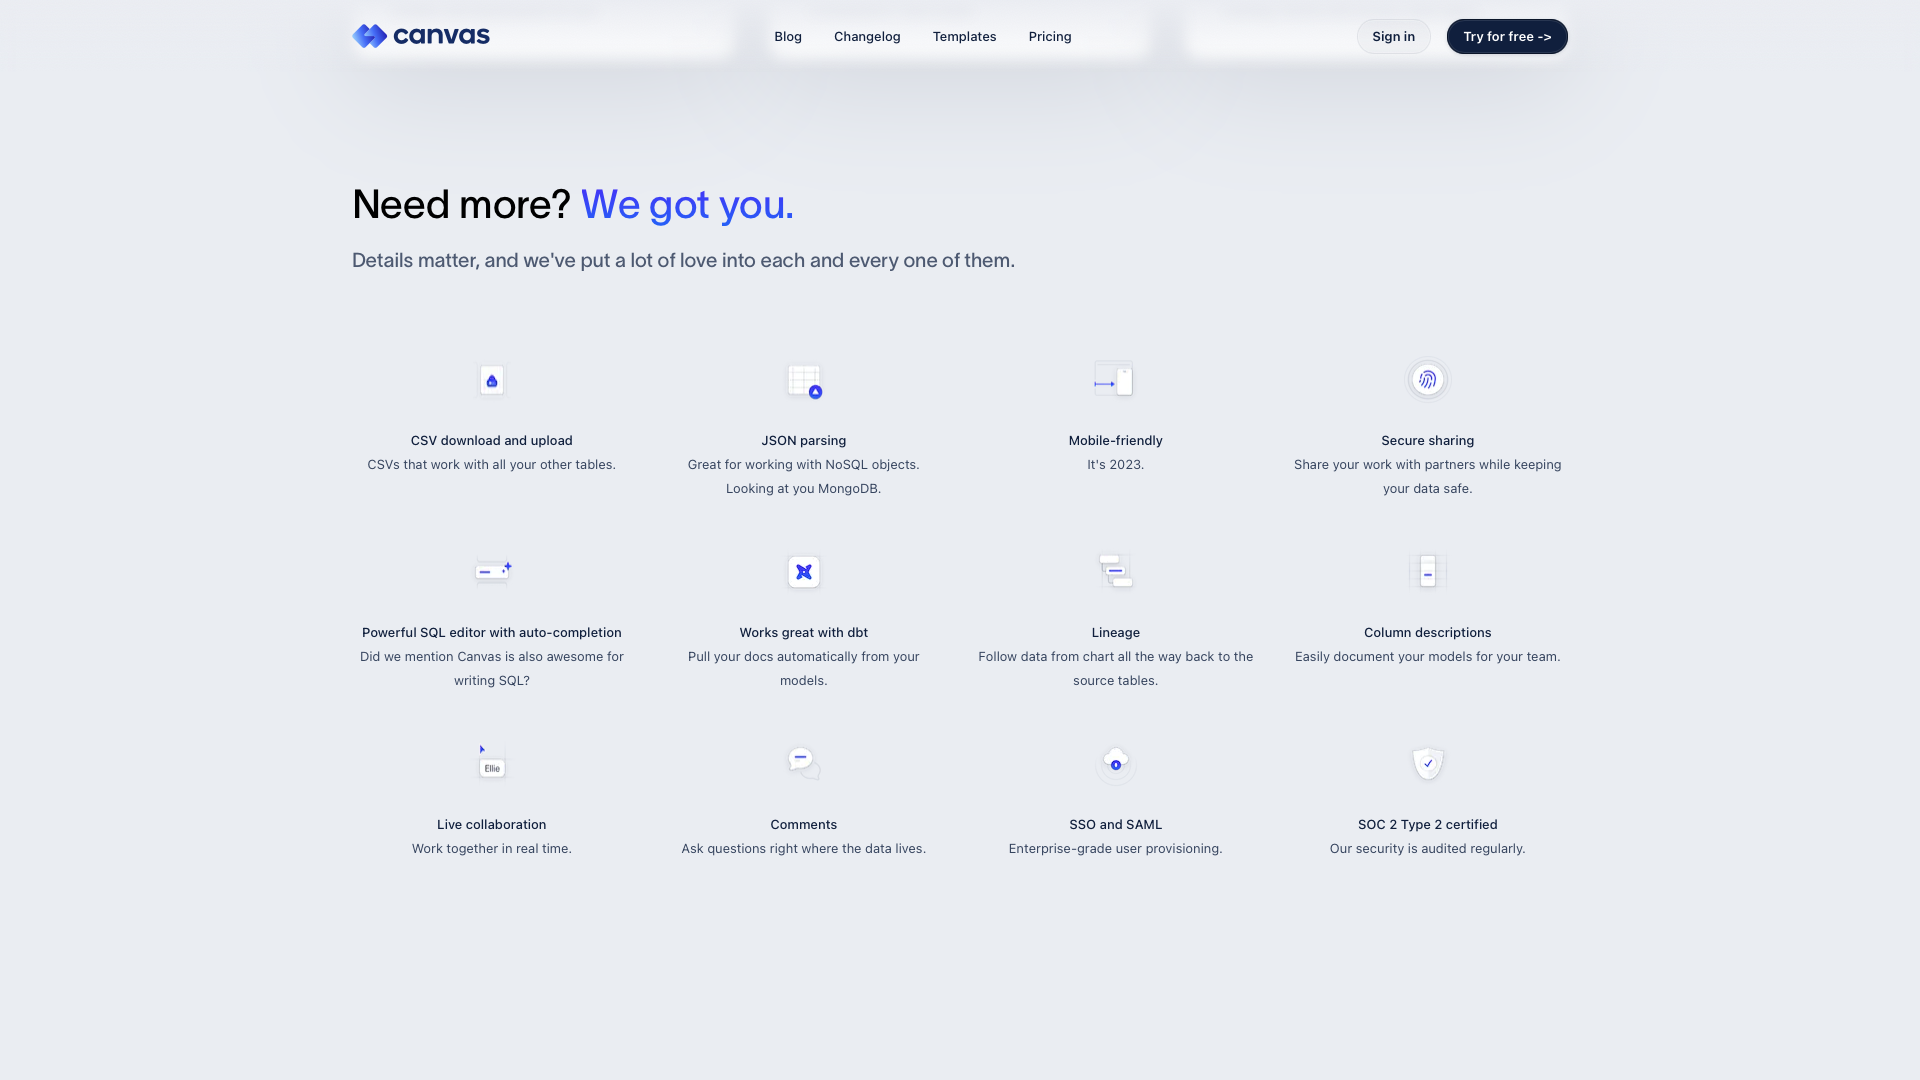Click the Mobile-friendly device icon
The width and height of the screenshot is (1920, 1080).
click(1116, 380)
